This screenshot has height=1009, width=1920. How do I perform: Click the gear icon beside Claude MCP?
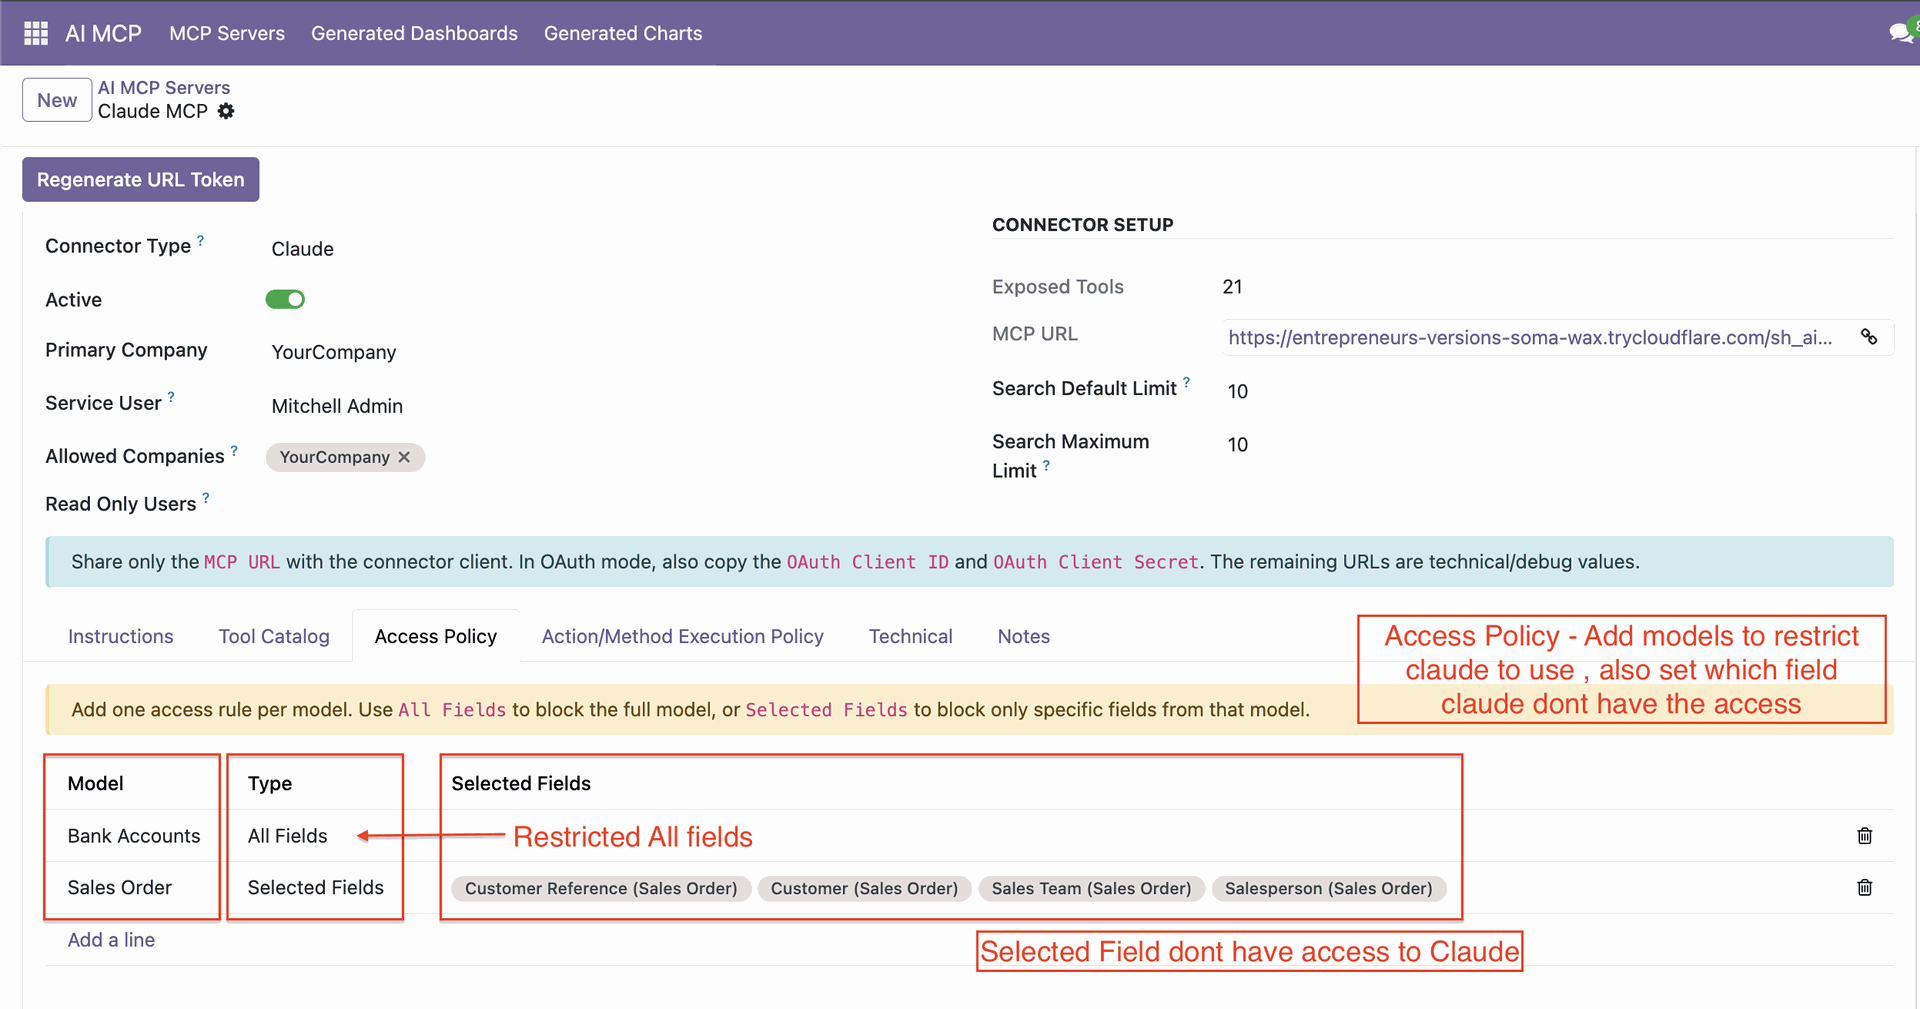(x=226, y=111)
